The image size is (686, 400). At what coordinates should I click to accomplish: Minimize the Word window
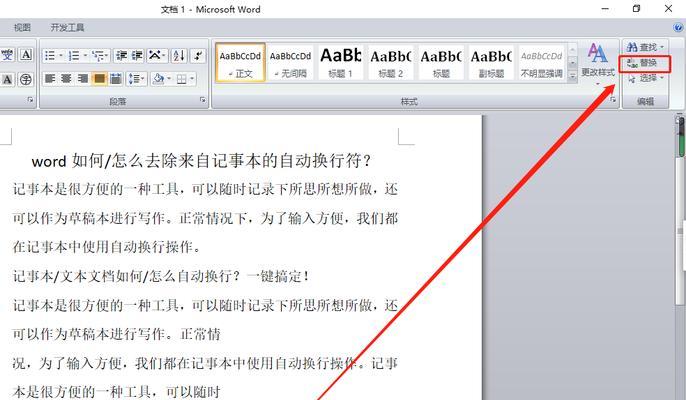point(605,9)
